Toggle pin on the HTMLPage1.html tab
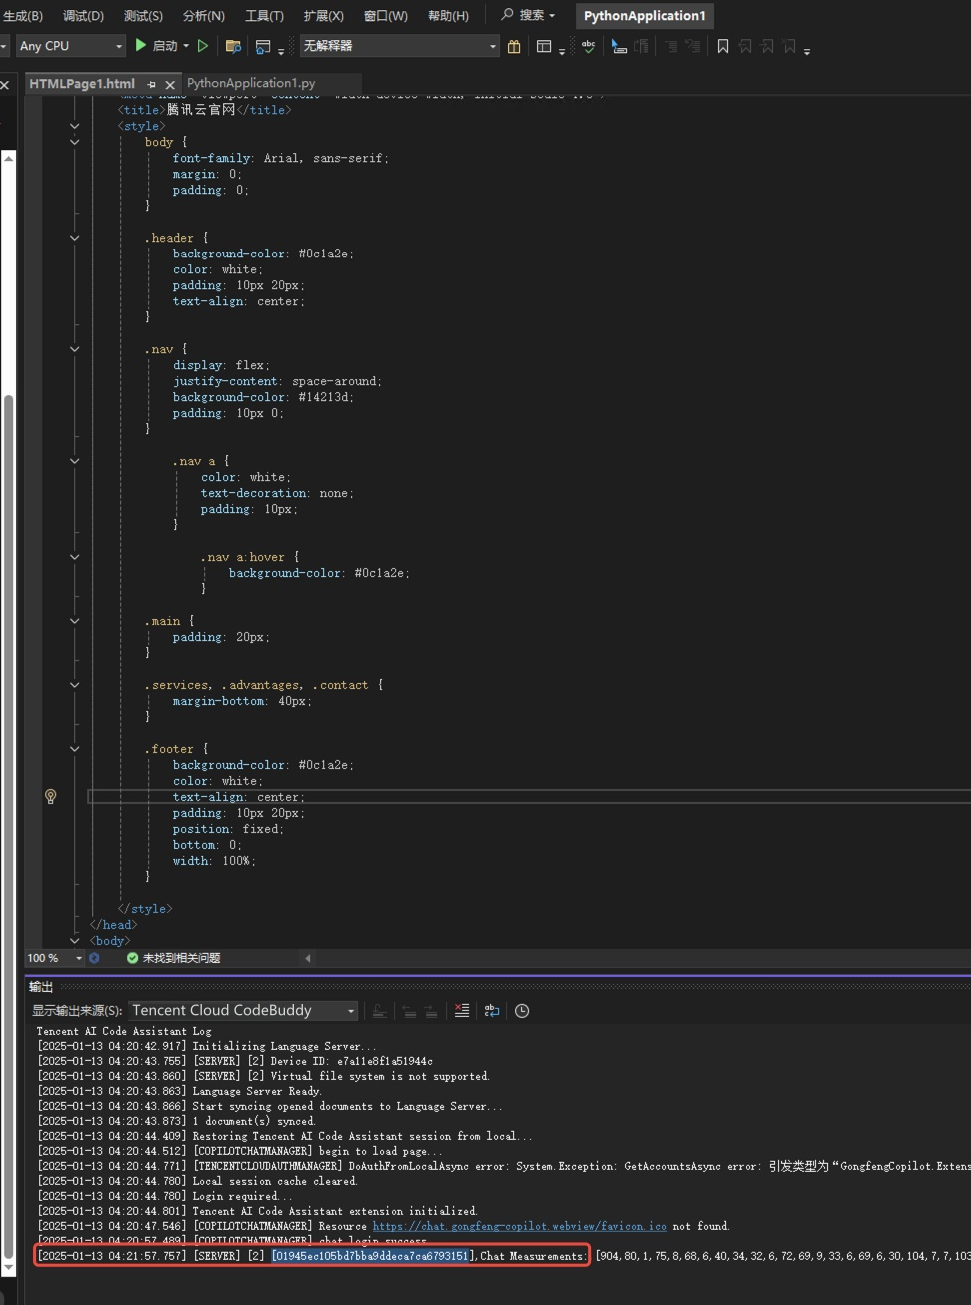 151,84
